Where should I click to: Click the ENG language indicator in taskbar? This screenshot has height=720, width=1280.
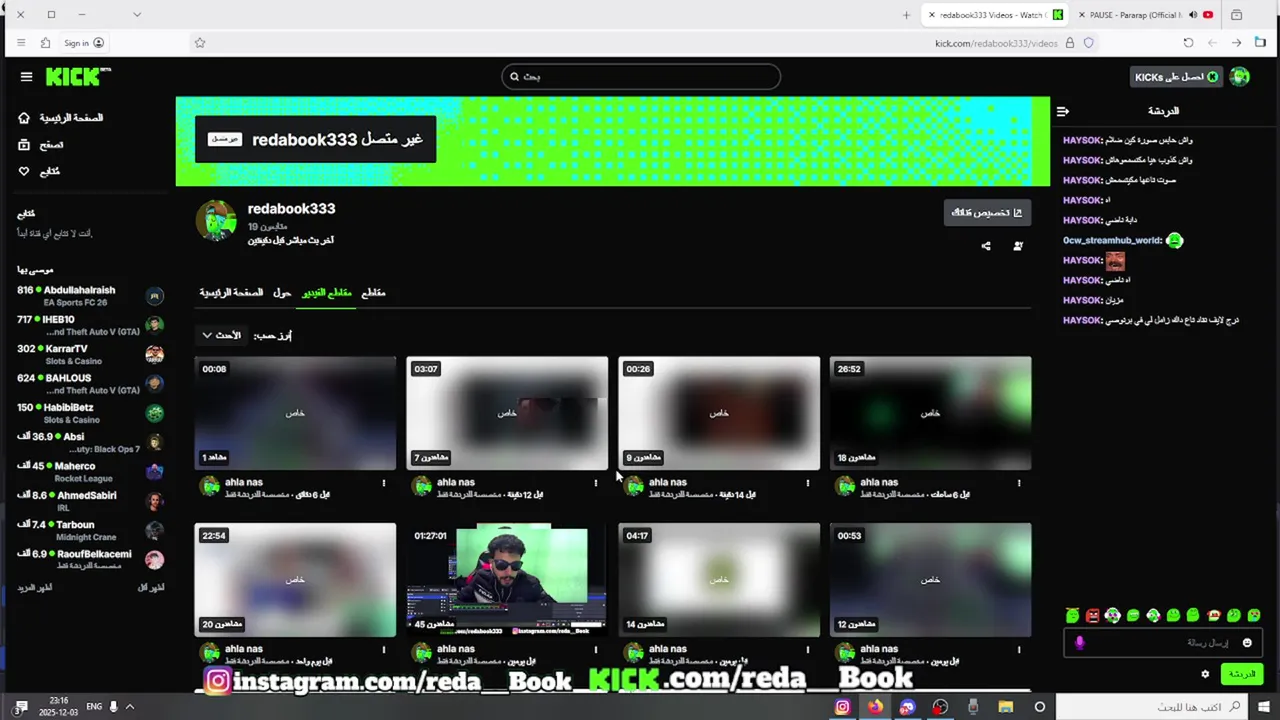[94, 706]
